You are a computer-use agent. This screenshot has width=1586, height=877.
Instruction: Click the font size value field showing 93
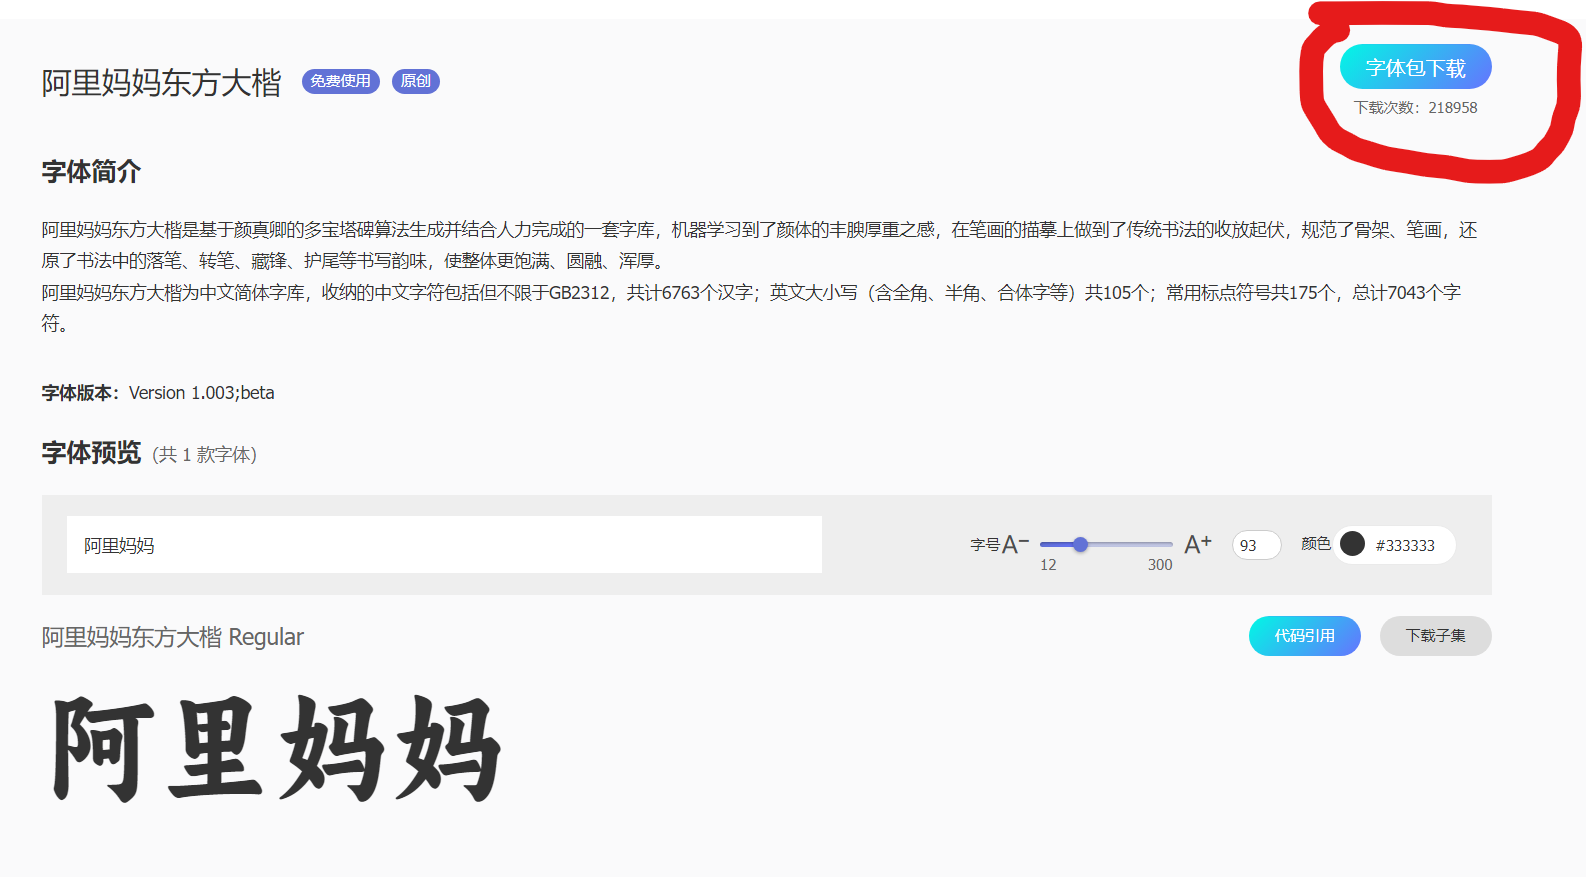point(1256,545)
